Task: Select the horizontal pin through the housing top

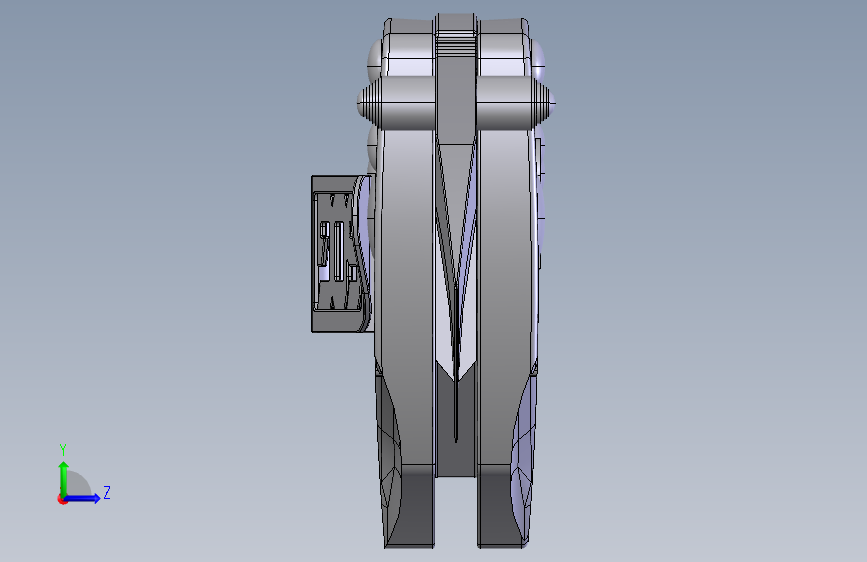Action: pyautogui.click(x=456, y=103)
